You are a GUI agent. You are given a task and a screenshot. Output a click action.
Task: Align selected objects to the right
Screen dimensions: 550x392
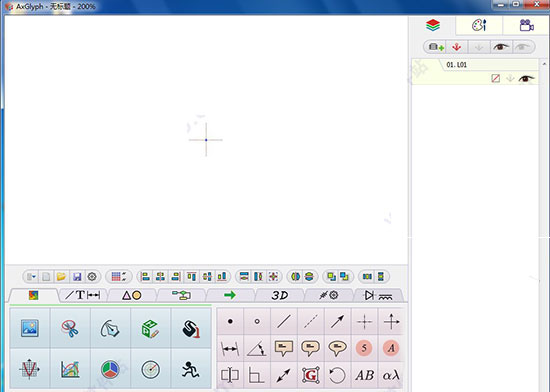(x=176, y=277)
